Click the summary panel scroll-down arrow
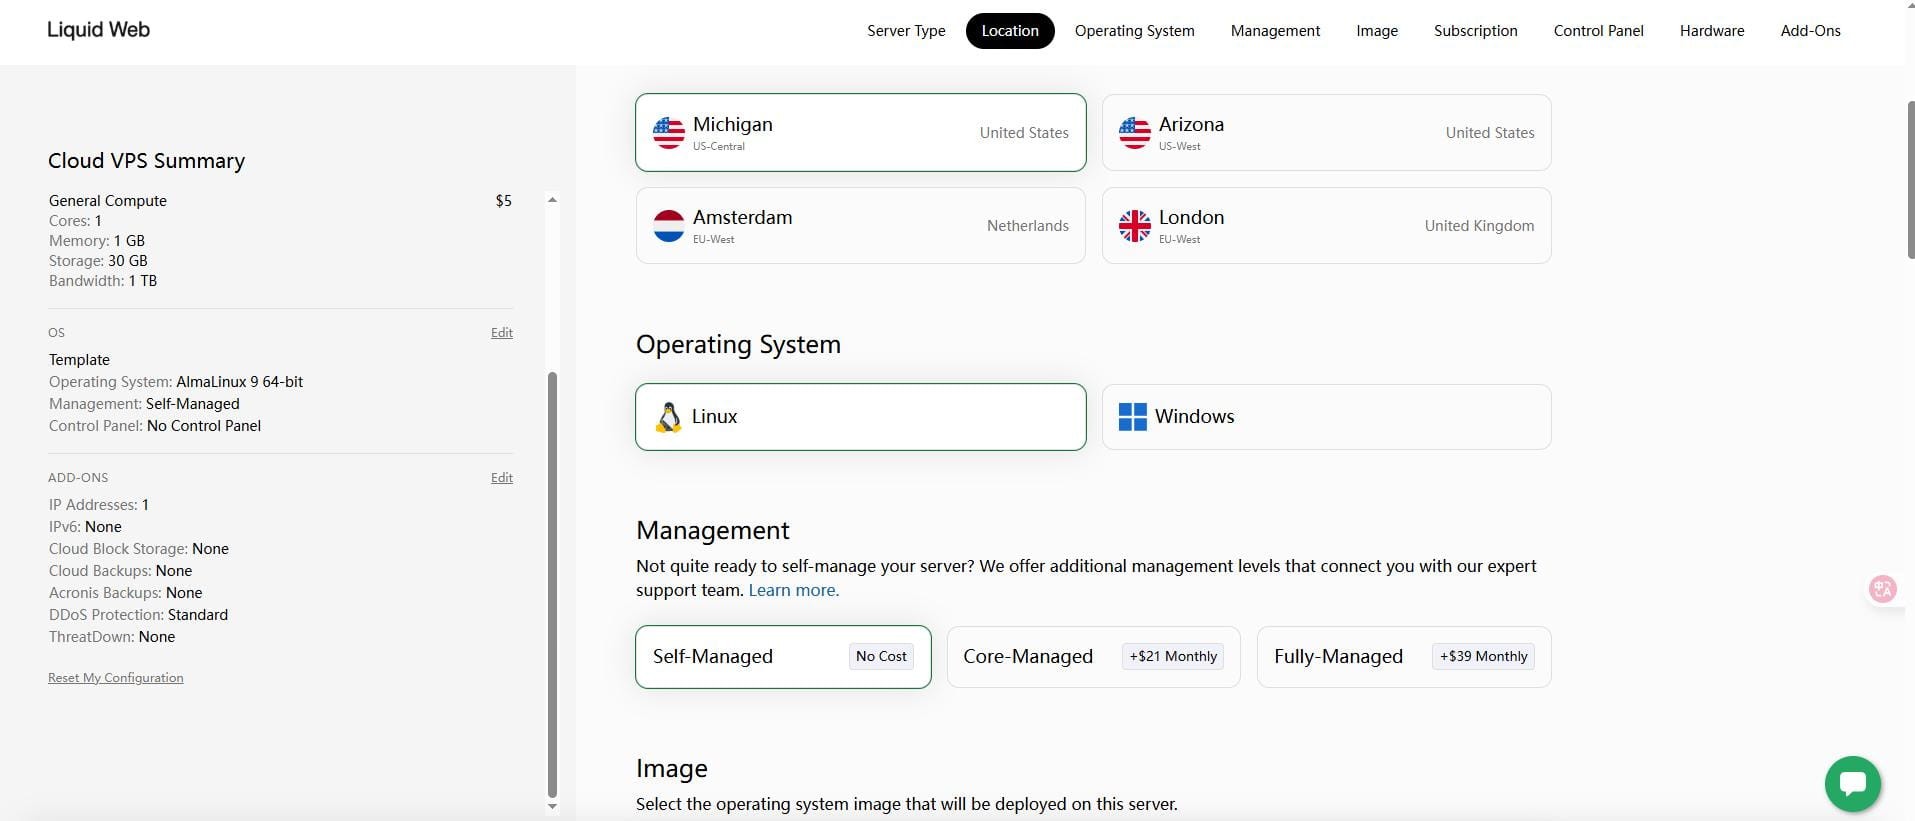1915x821 pixels. [x=552, y=806]
